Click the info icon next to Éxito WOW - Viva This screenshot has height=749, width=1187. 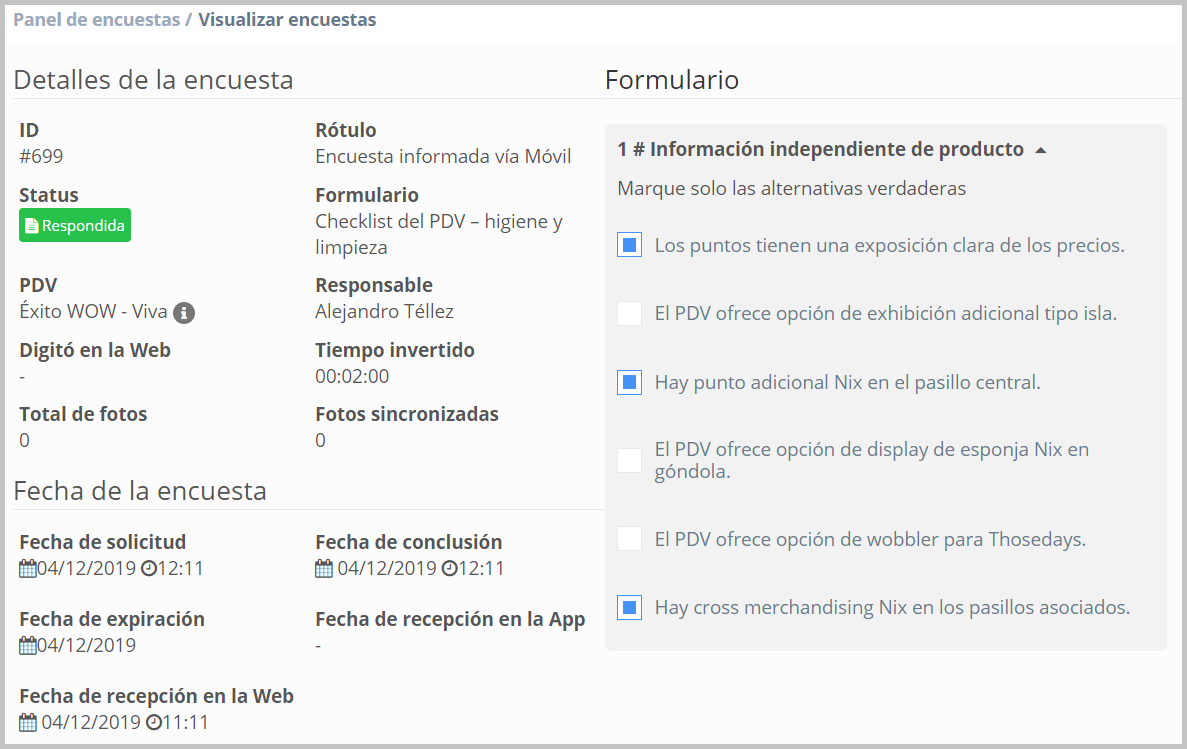184,313
